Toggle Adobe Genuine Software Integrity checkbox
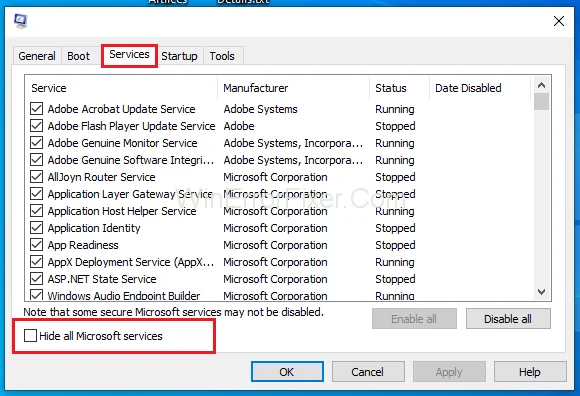580x396 pixels. (x=36, y=160)
